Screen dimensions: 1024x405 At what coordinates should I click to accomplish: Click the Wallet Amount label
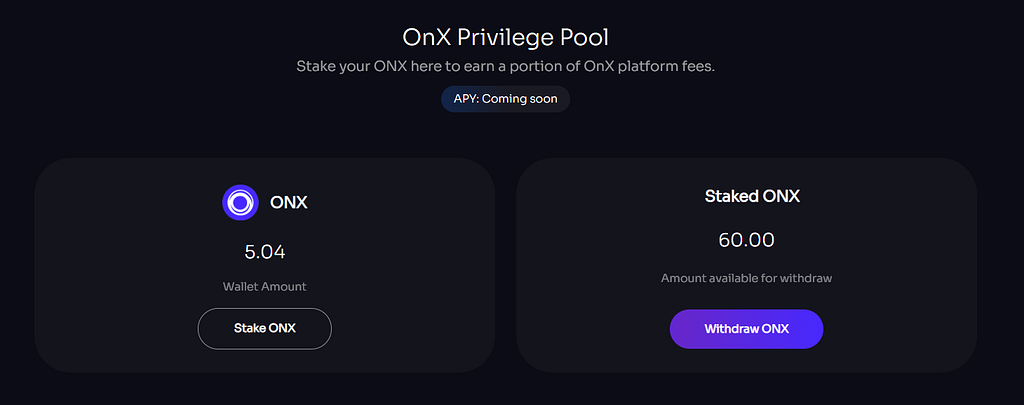tap(265, 286)
